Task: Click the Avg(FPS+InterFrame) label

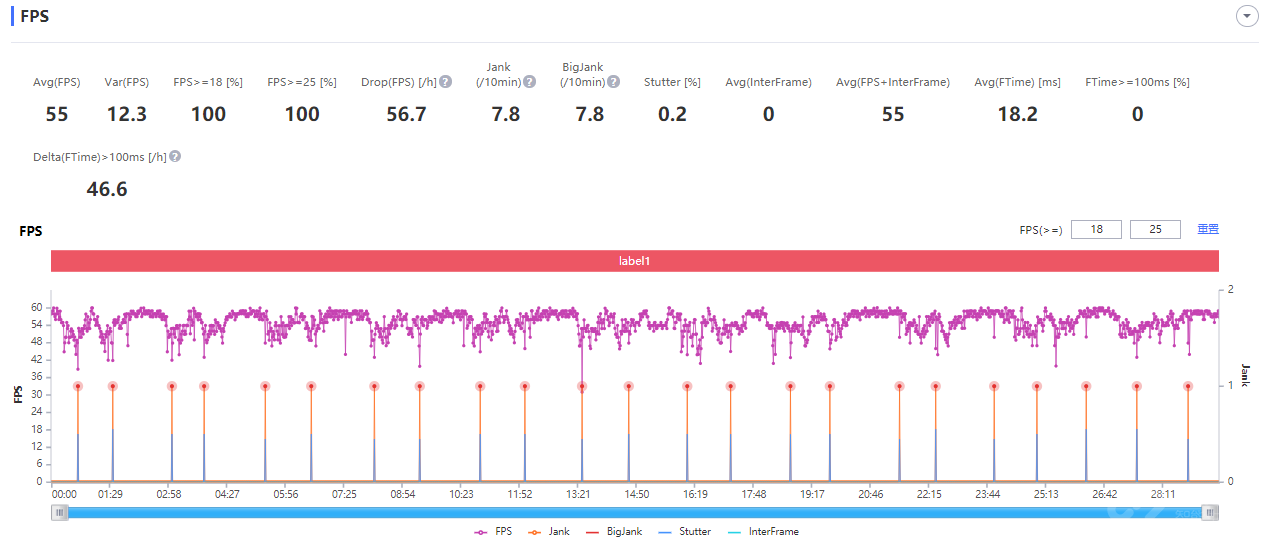Action: 893,82
